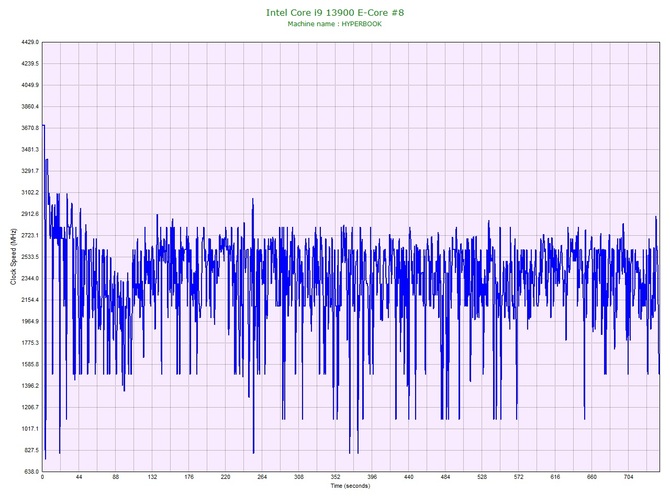
Task: Click the 3291.7 y-axis value
Action: [x=30, y=171]
